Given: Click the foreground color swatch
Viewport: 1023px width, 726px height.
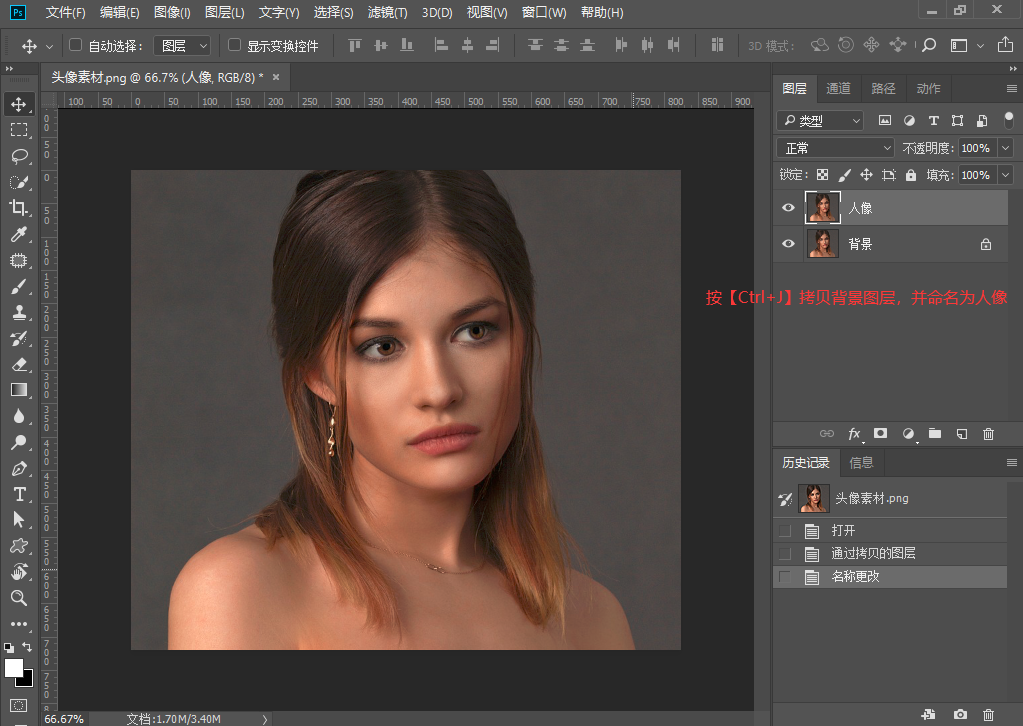Looking at the screenshot, I should click(14, 668).
